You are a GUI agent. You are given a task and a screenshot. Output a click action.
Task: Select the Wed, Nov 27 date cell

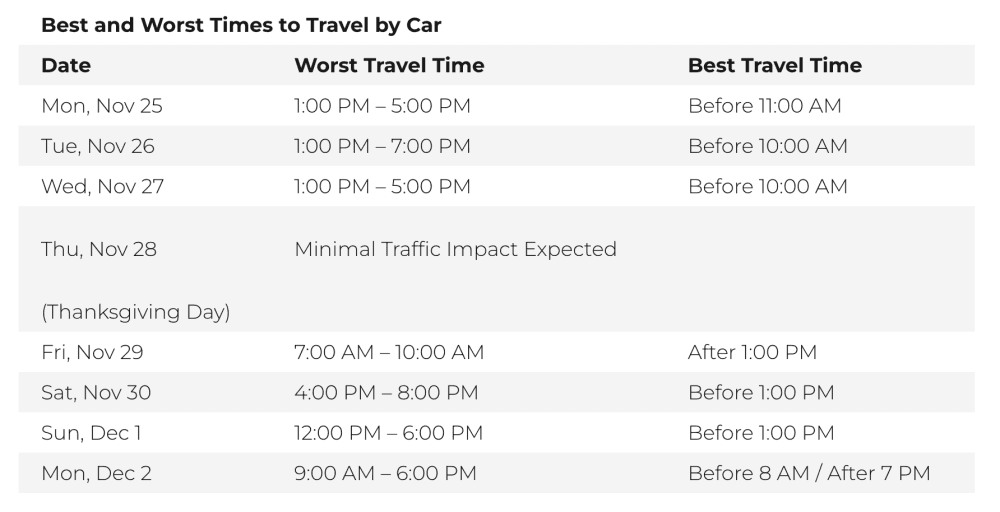(x=103, y=186)
